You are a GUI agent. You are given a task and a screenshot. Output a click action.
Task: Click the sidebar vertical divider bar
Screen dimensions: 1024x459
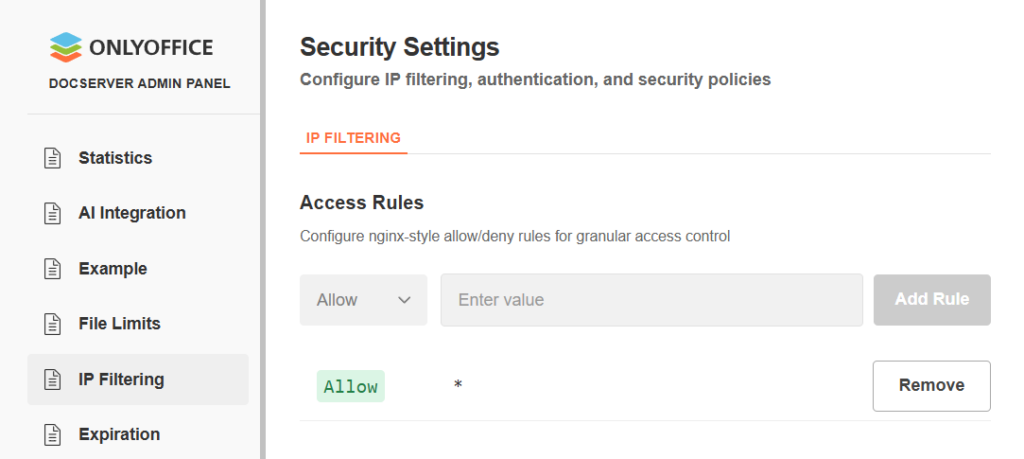coord(263,230)
